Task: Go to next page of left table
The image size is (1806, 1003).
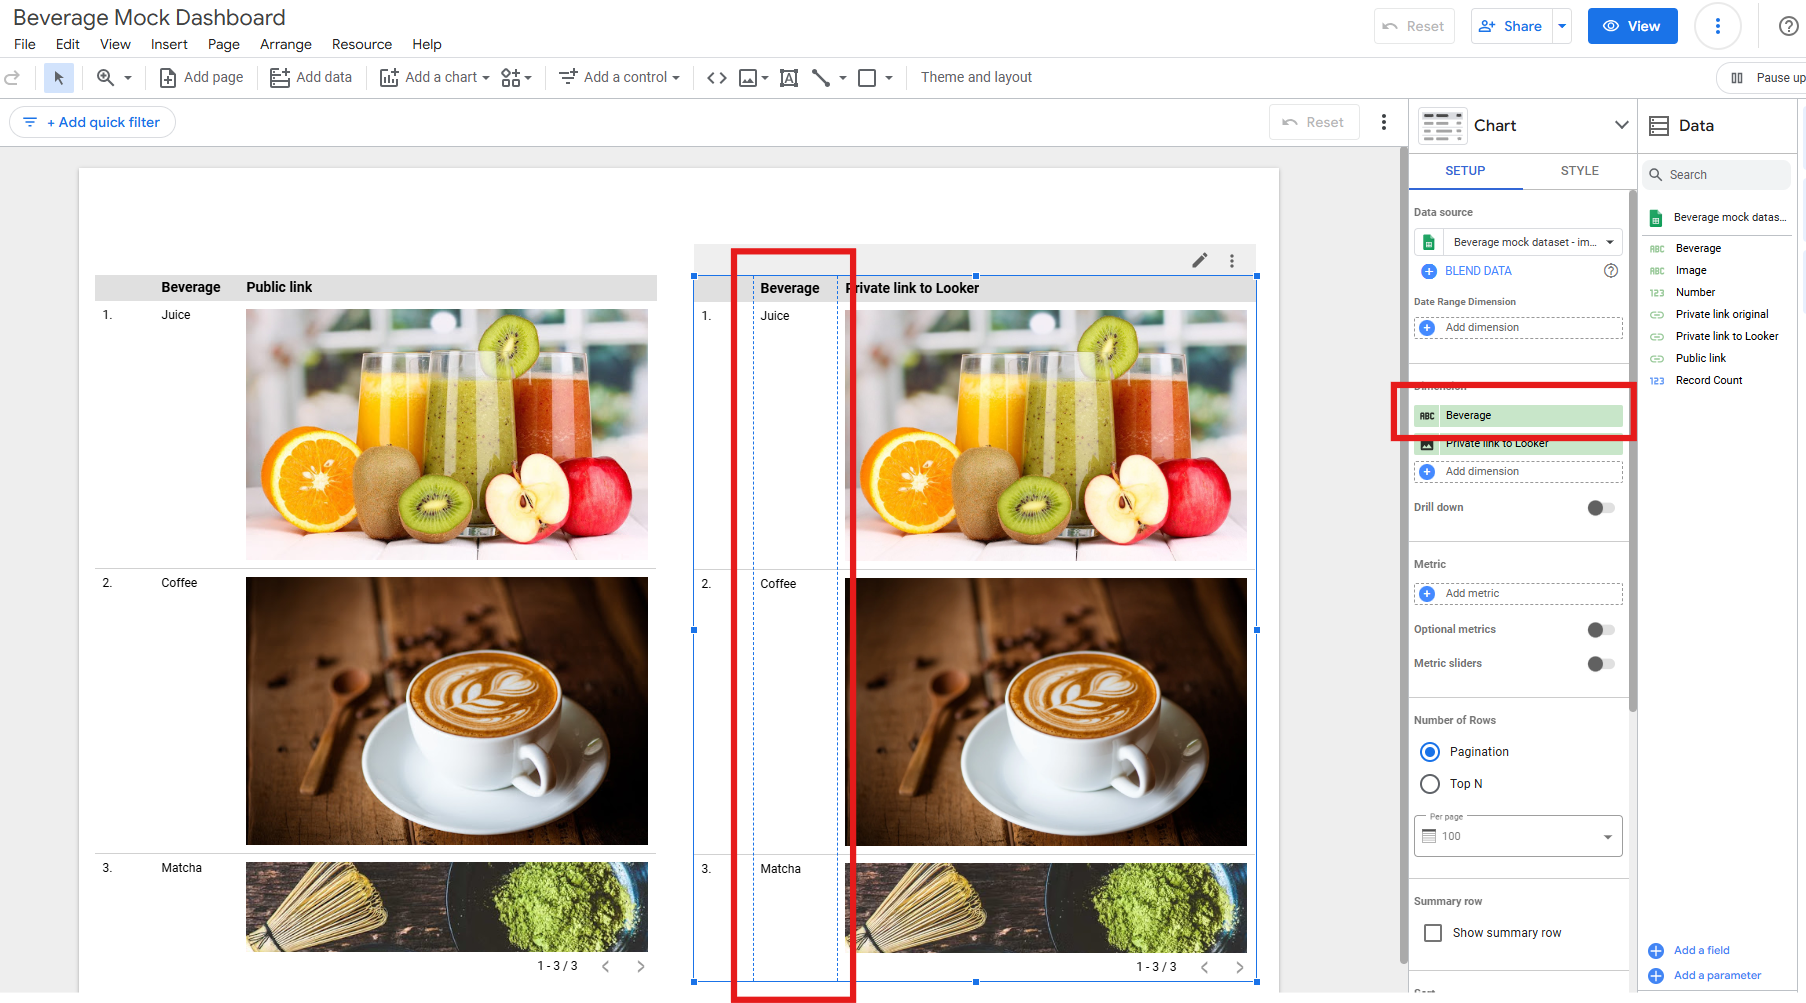Action: [x=641, y=966]
